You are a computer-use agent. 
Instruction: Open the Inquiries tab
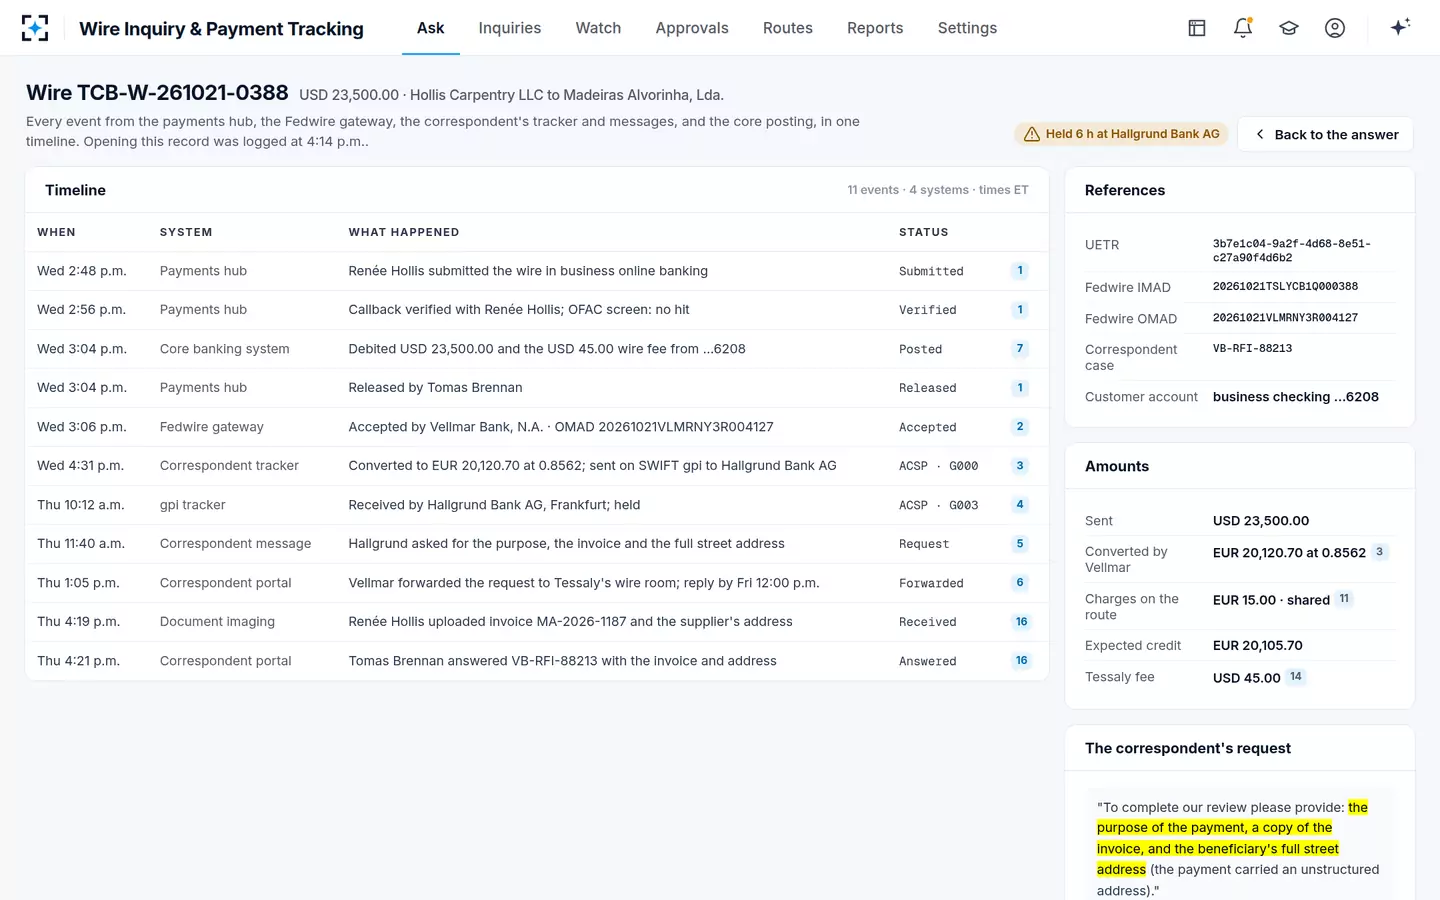[x=510, y=28]
